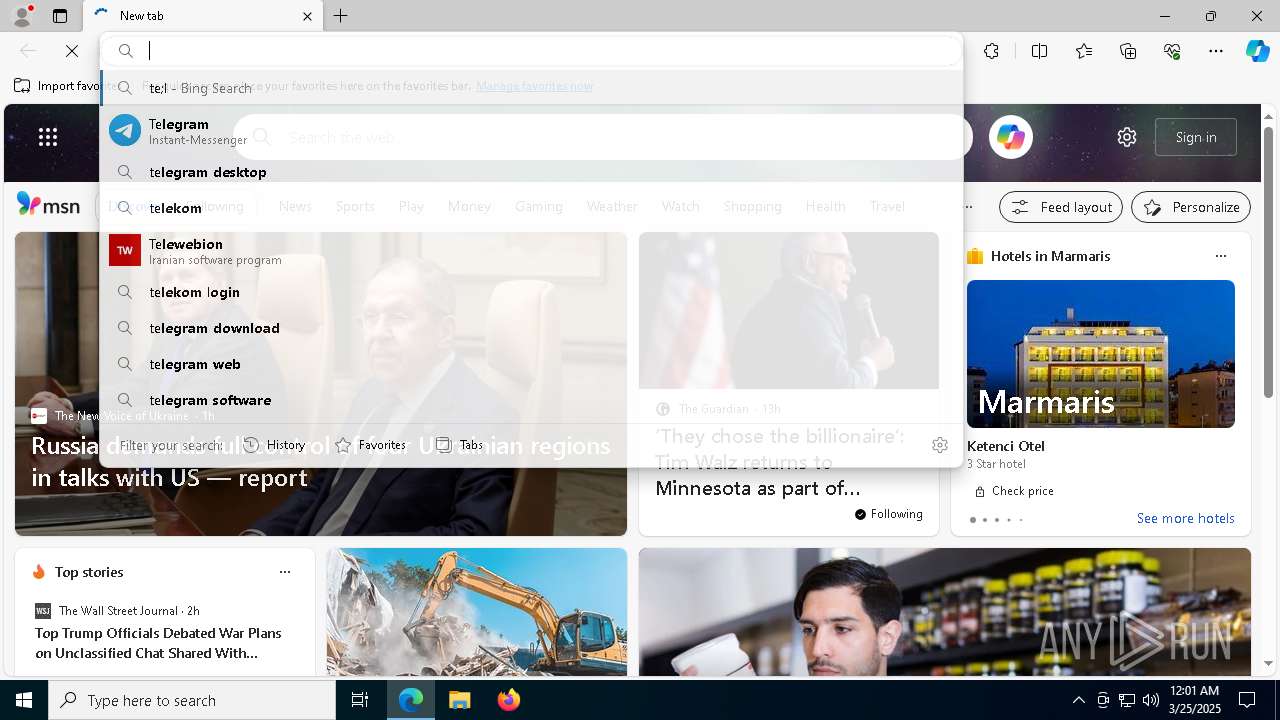1280x720 pixels.
Task: Open the page settings gear near Sign in
Action: pyautogui.click(x=1127, y=137)
